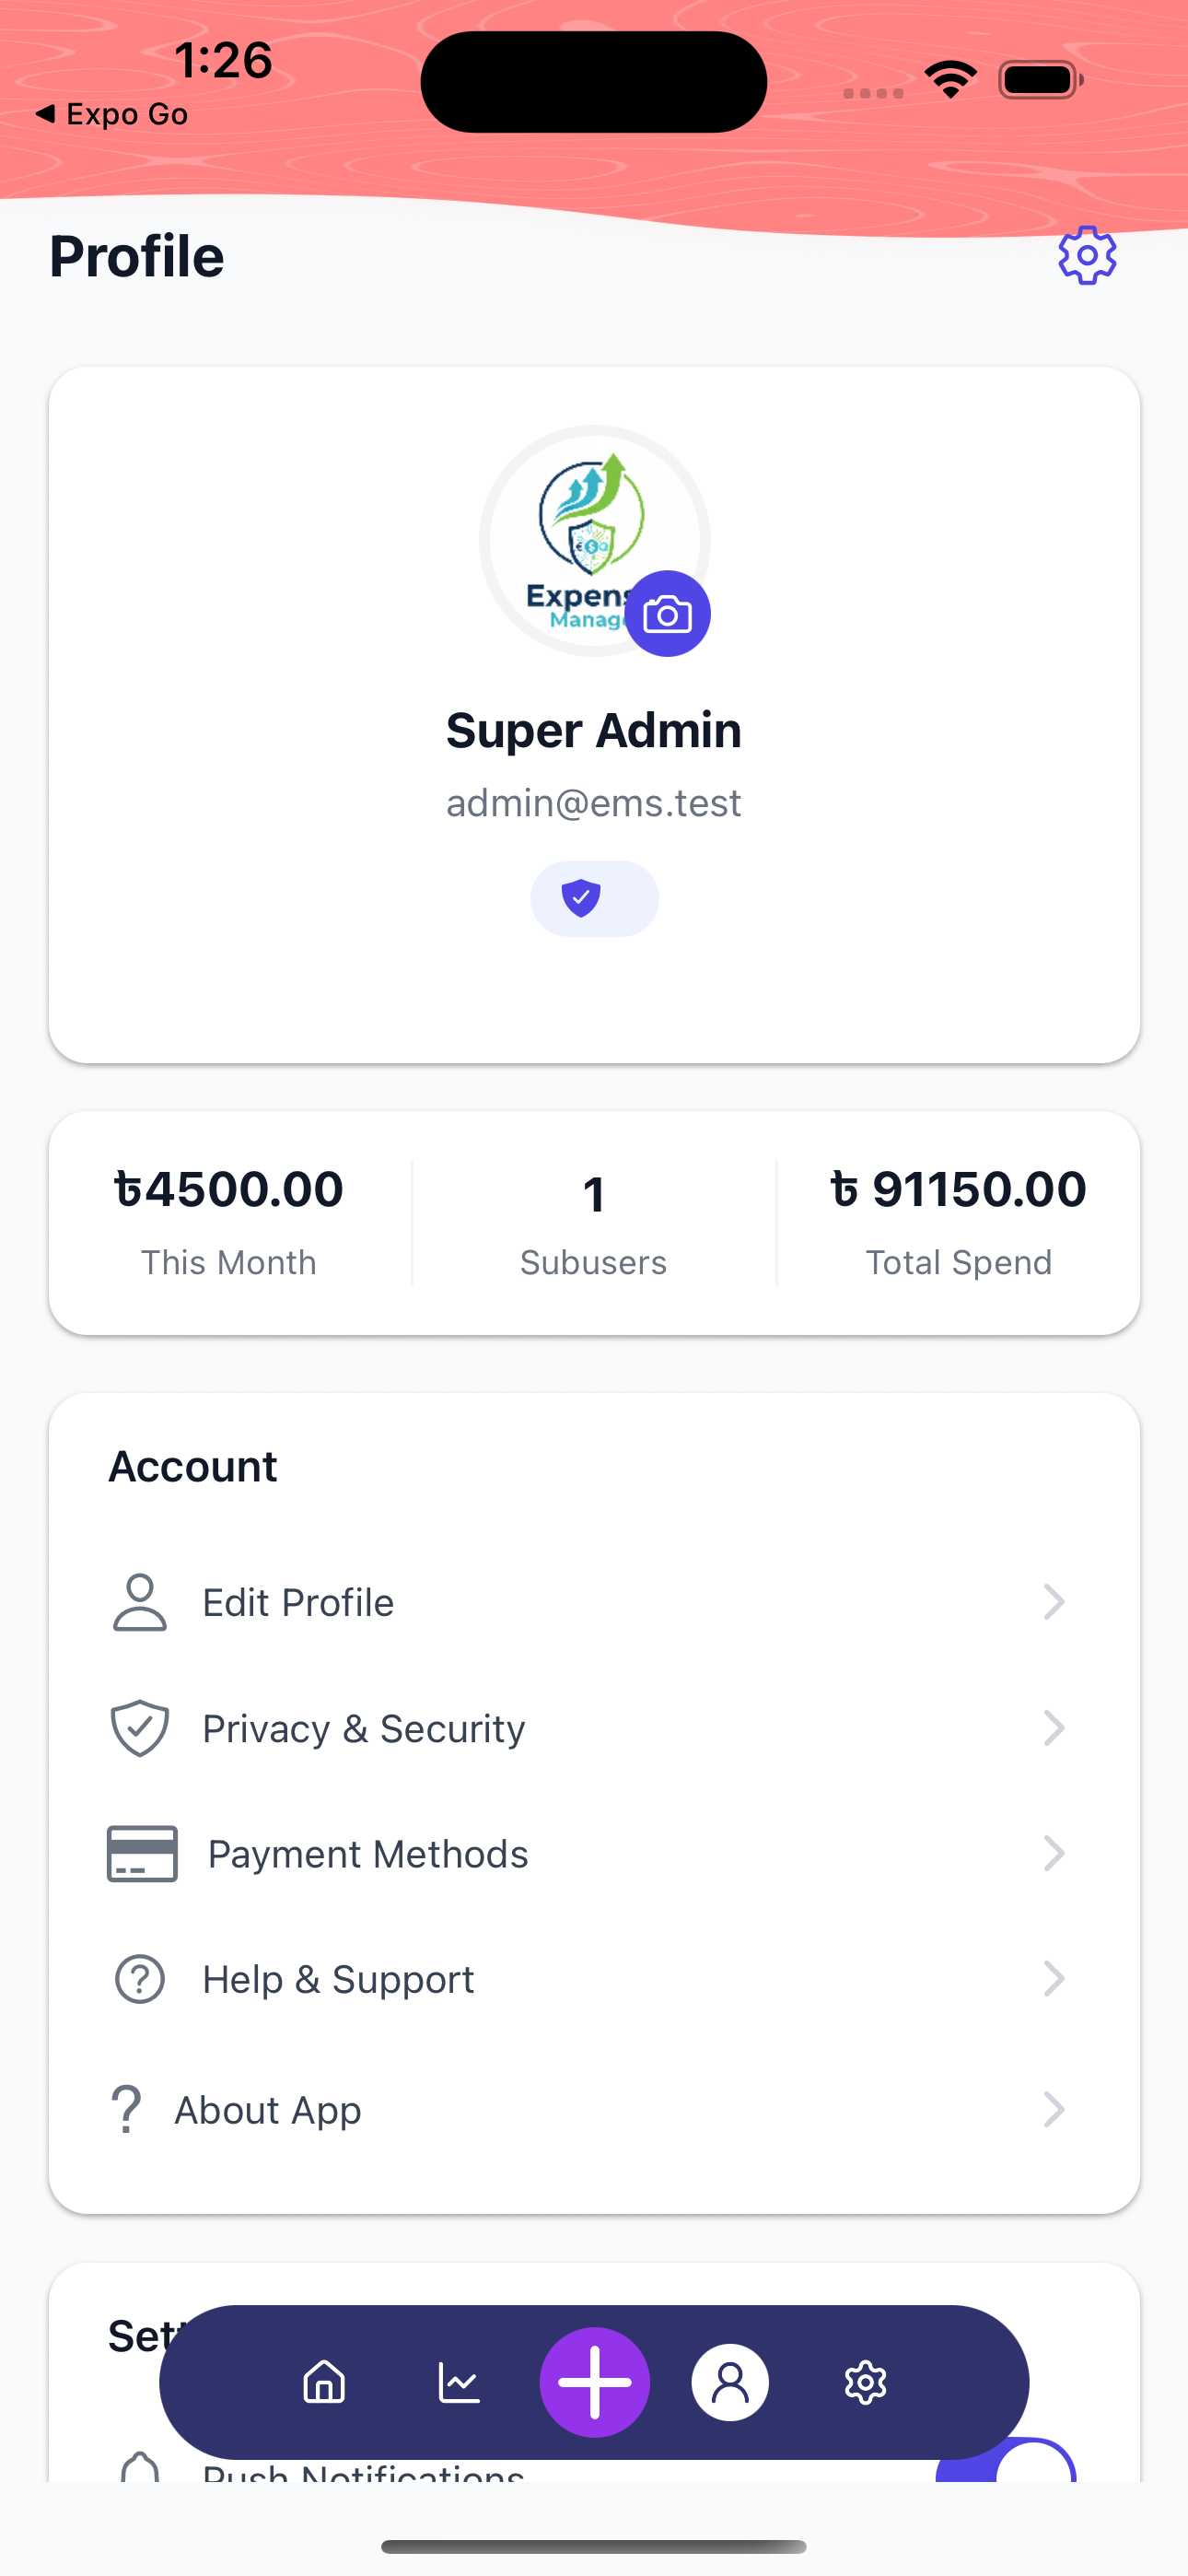Open the analytics chart tab
Viewport: 1188px width, 2576px height.
[x=459, y=2382]
